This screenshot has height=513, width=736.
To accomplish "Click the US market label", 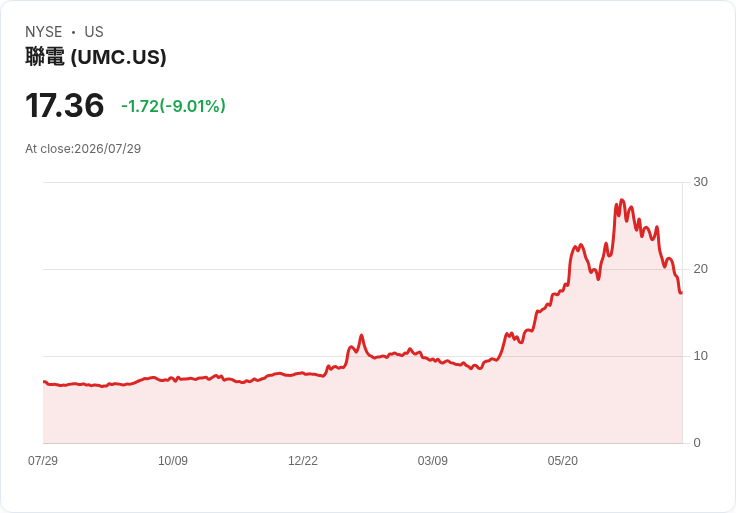I will click(x=94, y=32).
